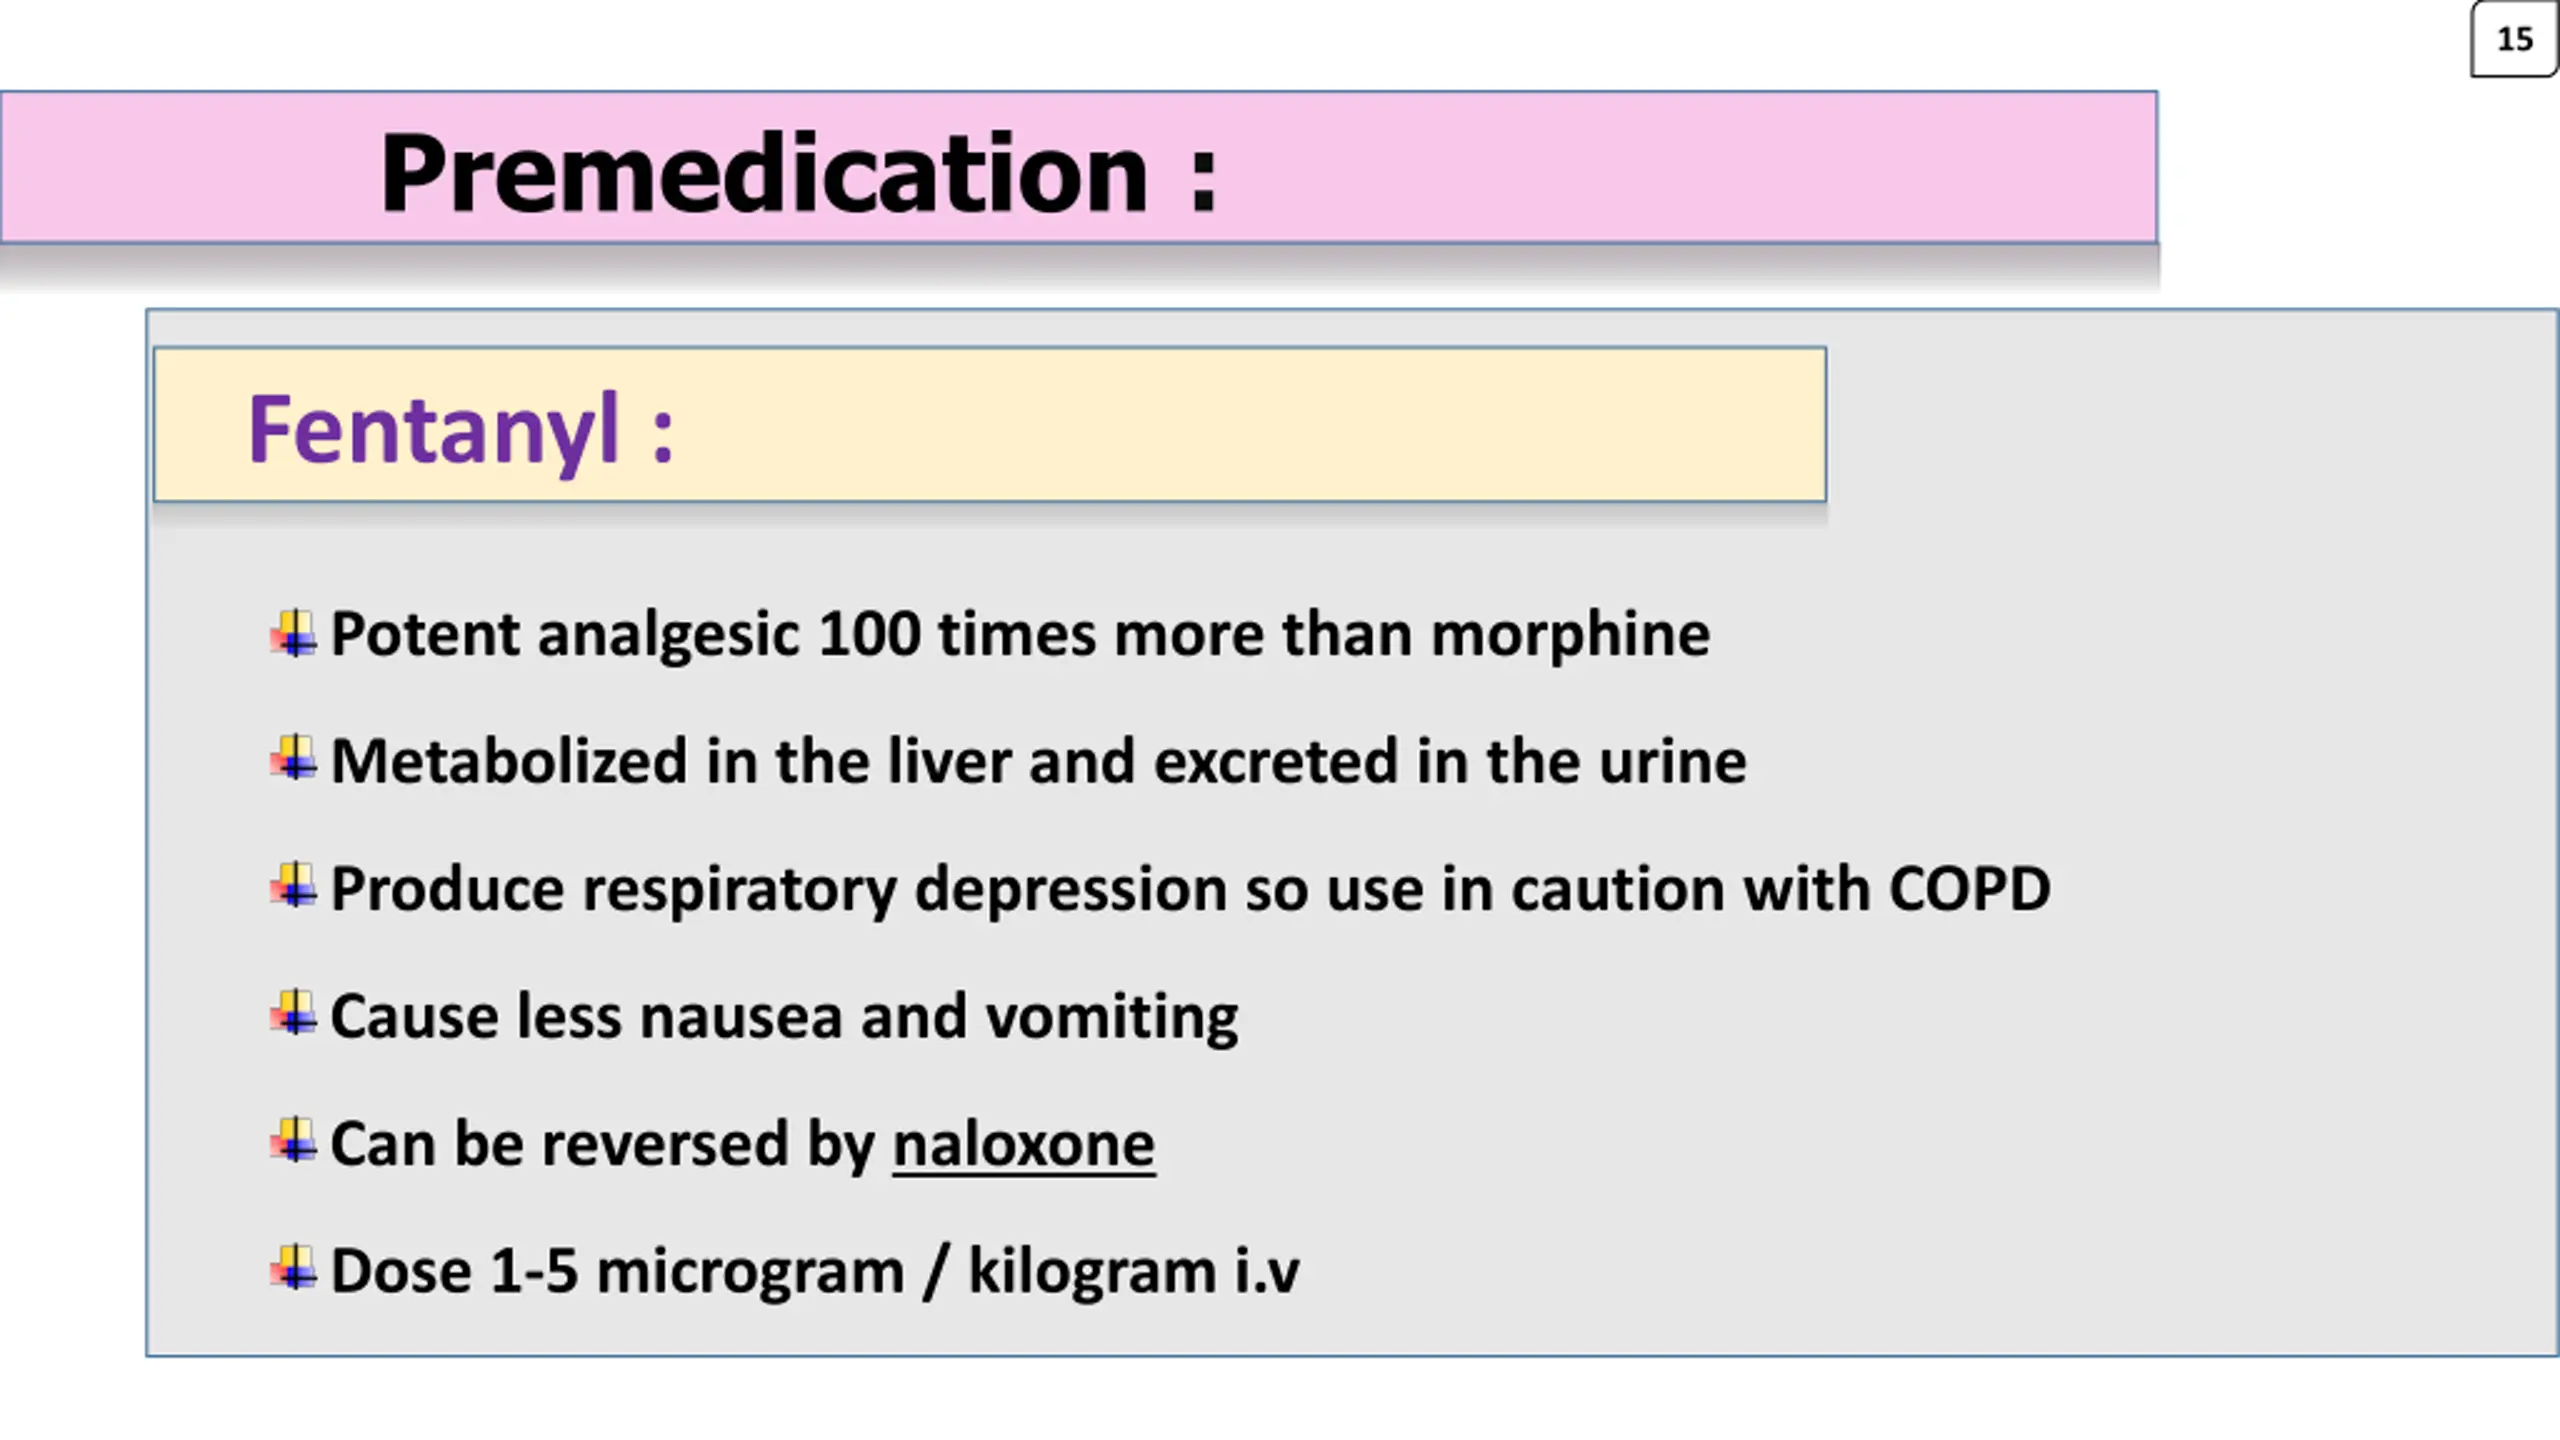Click the word morphine in the first bullet
This screenshot has width=2560, height=1440.
1570,635
